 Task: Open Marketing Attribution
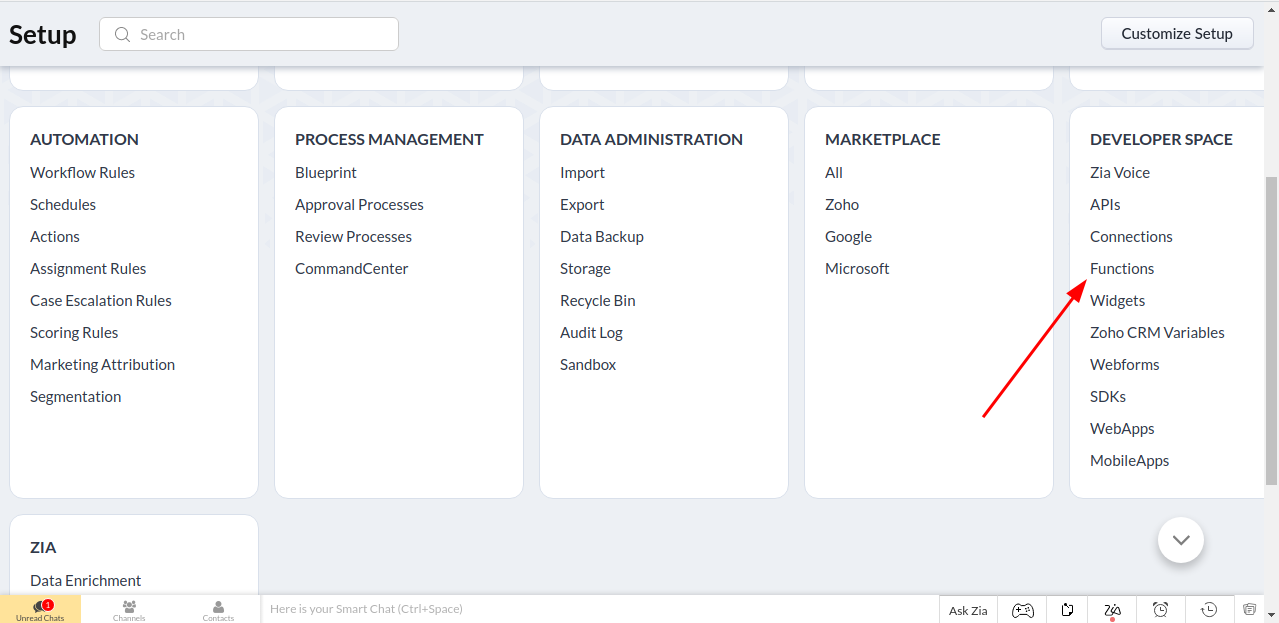102,364
